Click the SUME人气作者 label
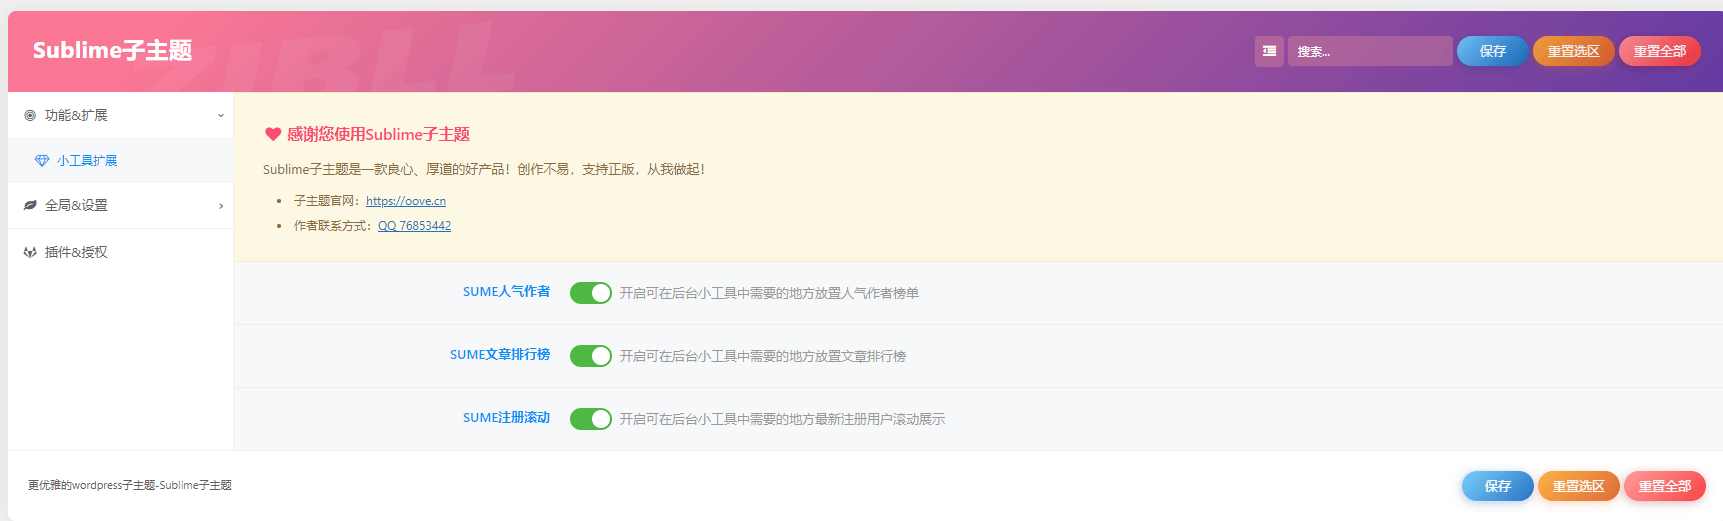Image resolution: width=1723 pixels, height=521 pixels. (506, 292)
